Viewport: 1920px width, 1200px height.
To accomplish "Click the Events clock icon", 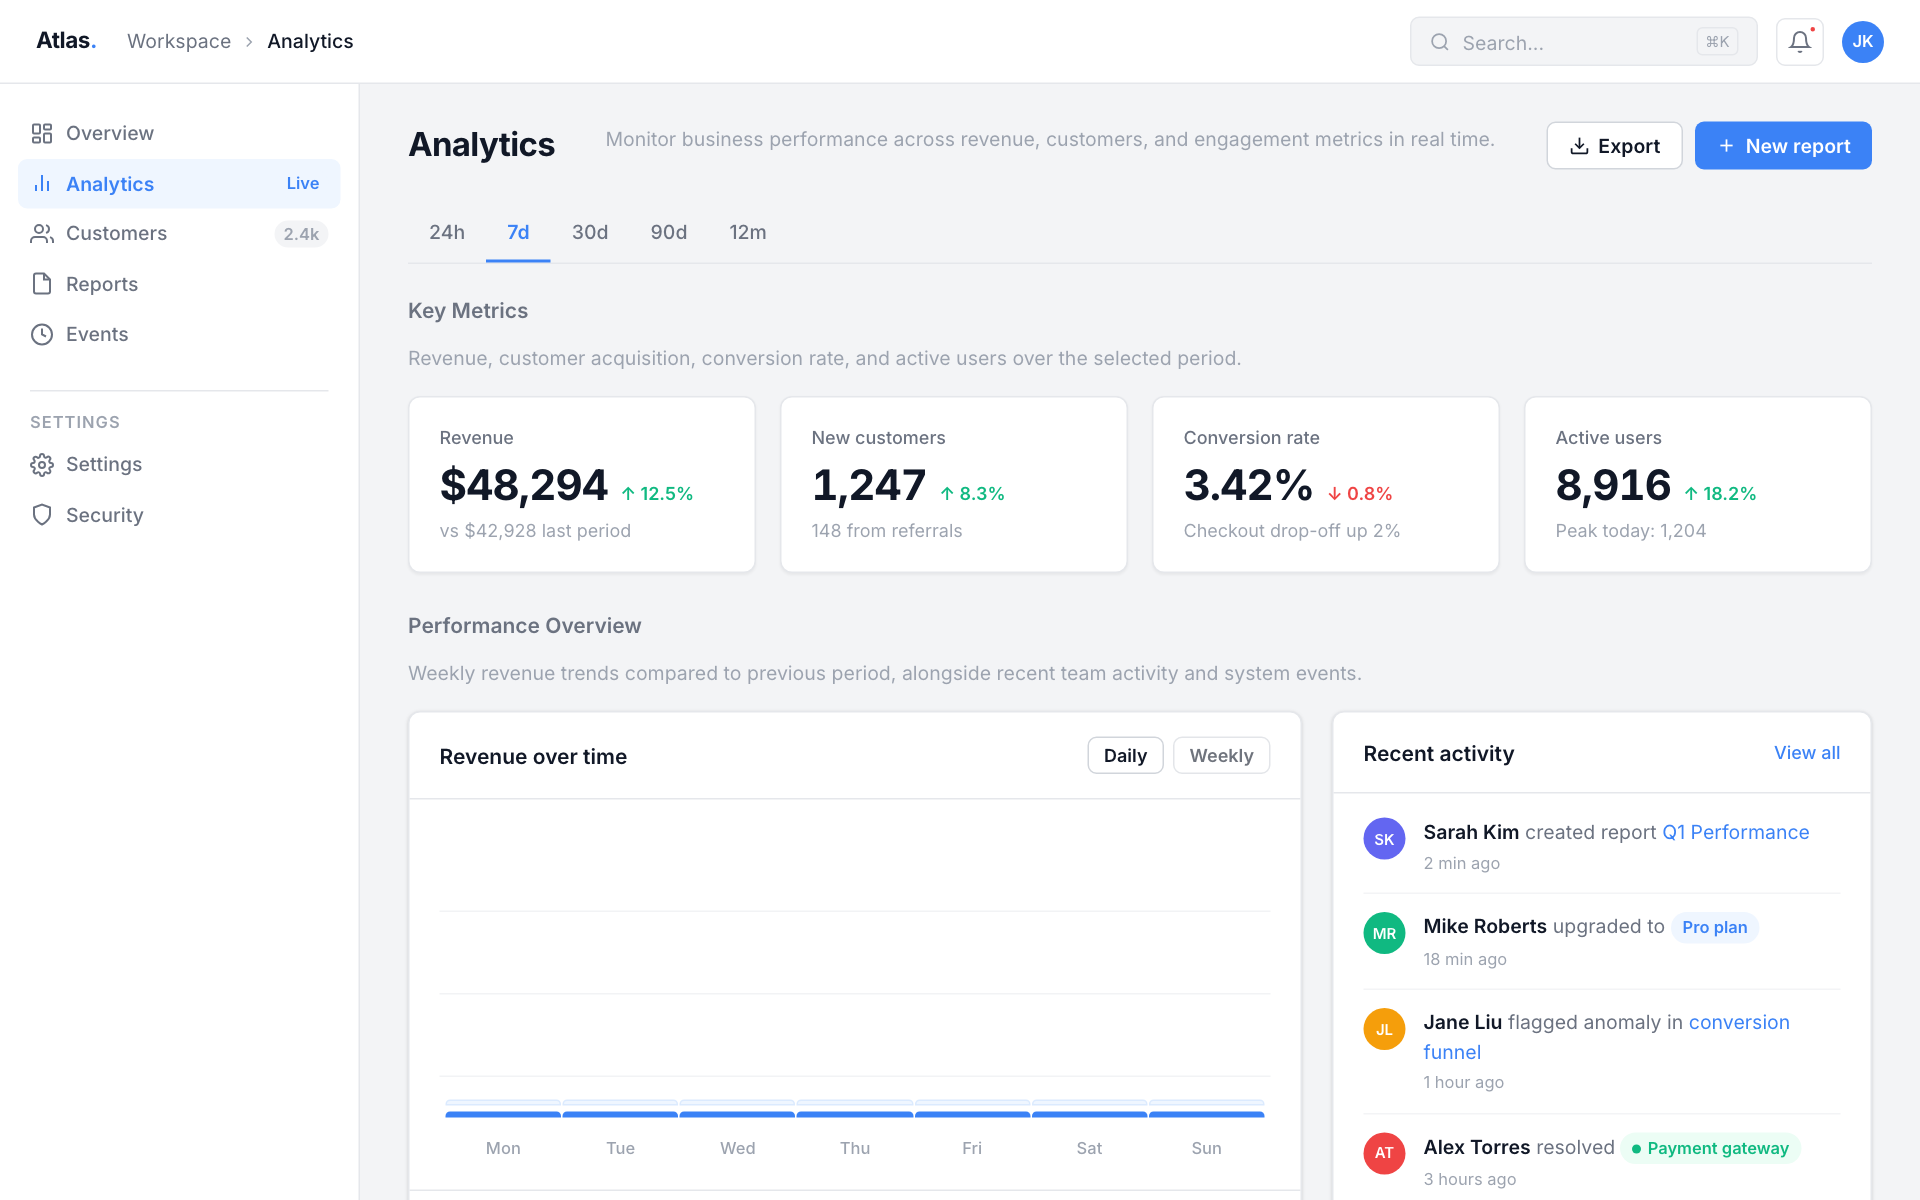I will click(x=42, y=334).
